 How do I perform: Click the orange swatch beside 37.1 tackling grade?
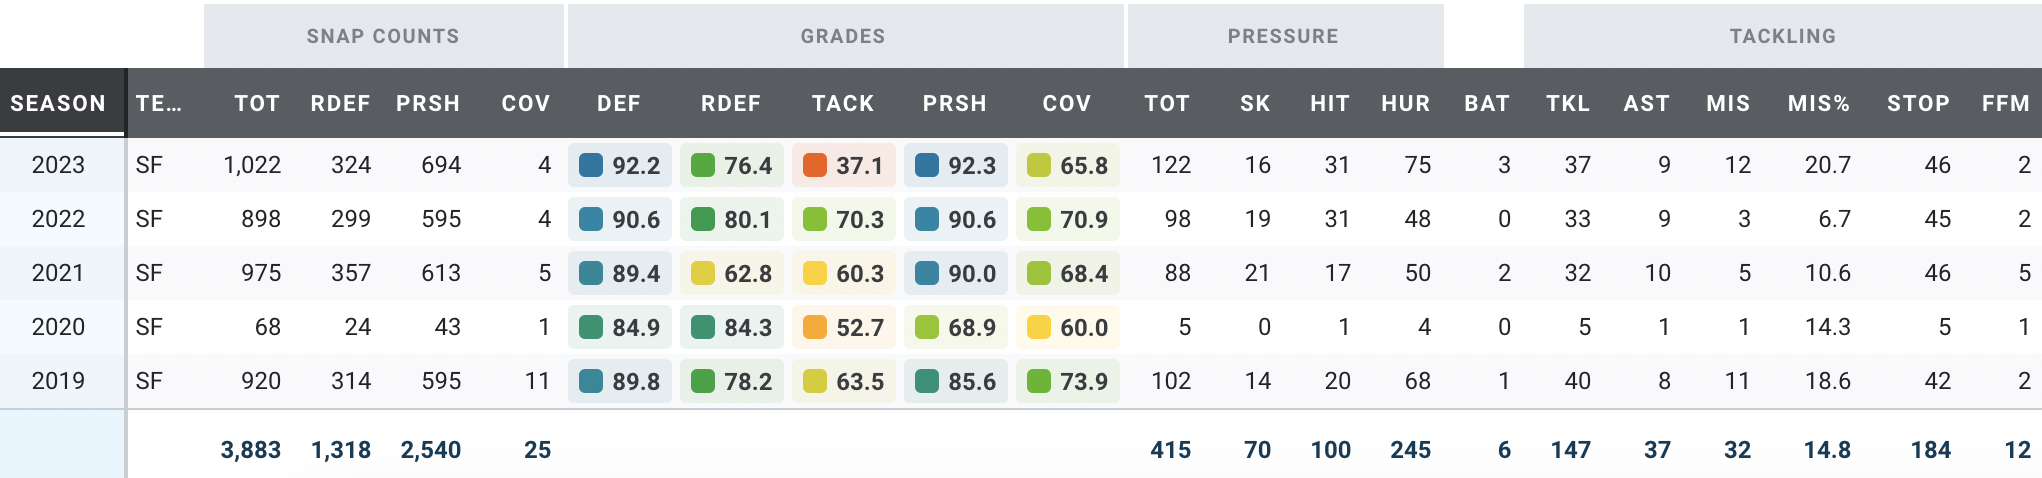point(815,165)
